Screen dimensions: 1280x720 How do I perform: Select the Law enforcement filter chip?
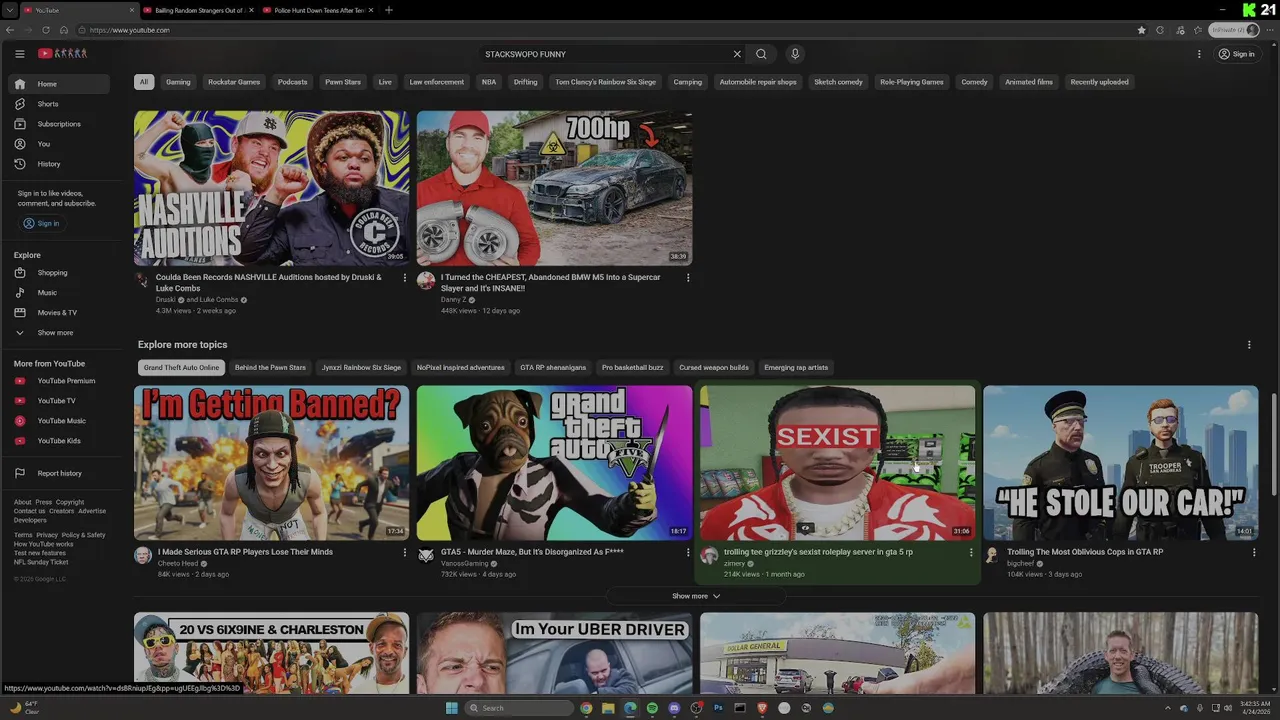(437, 82)
